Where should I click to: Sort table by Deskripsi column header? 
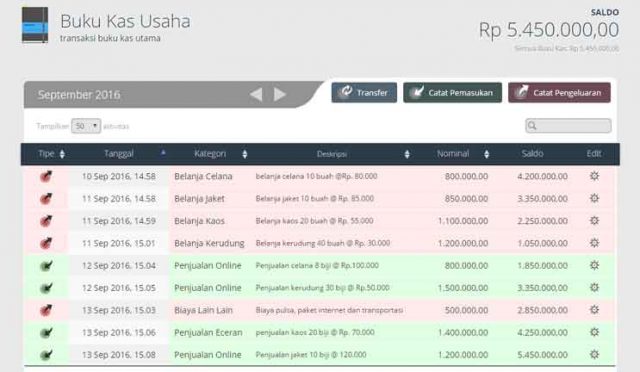(x=332, y=154)
